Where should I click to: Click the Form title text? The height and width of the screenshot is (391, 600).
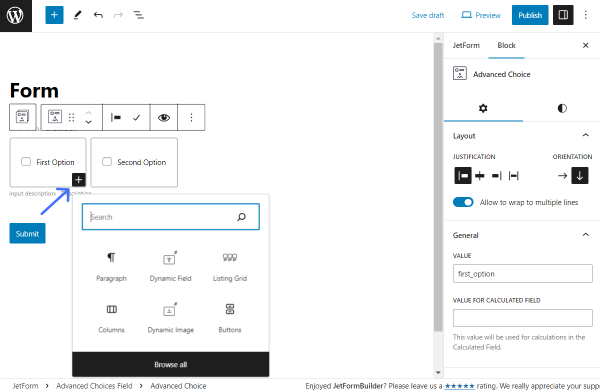34,91
